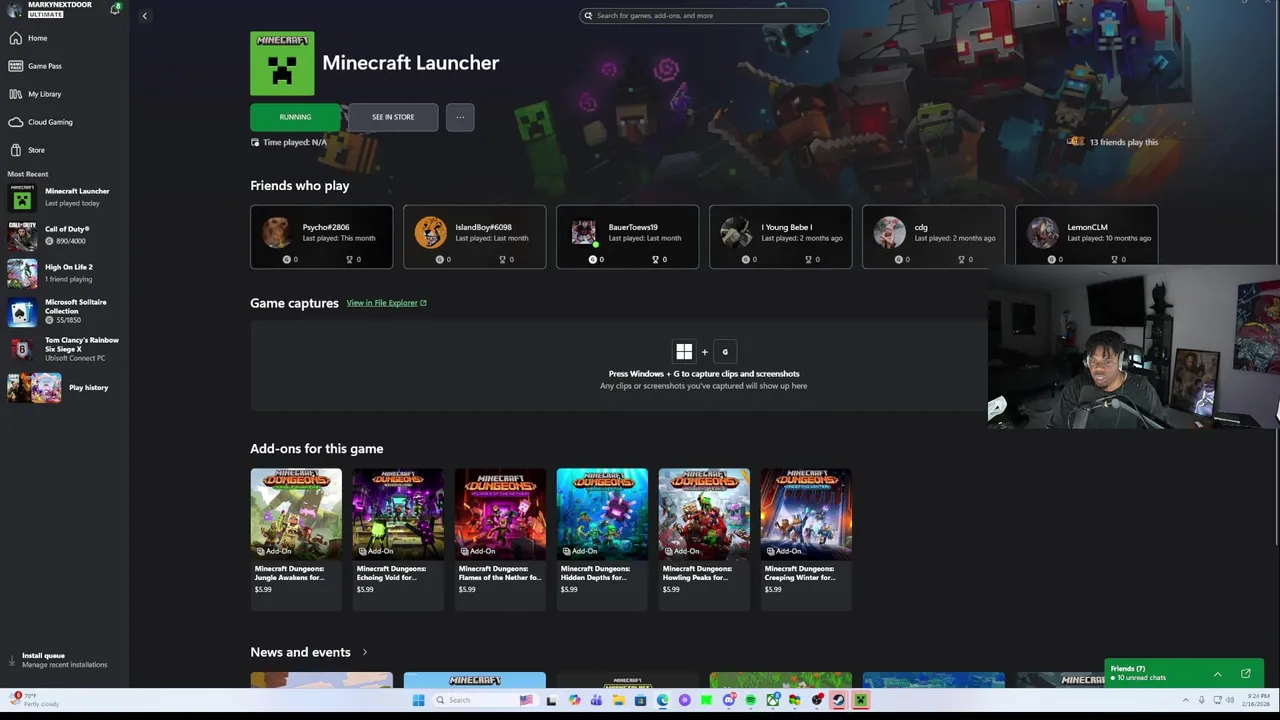Open Microsoft Edge from the taskbar
Viewport: 1280px width, 720px height.
coord(662,700)
